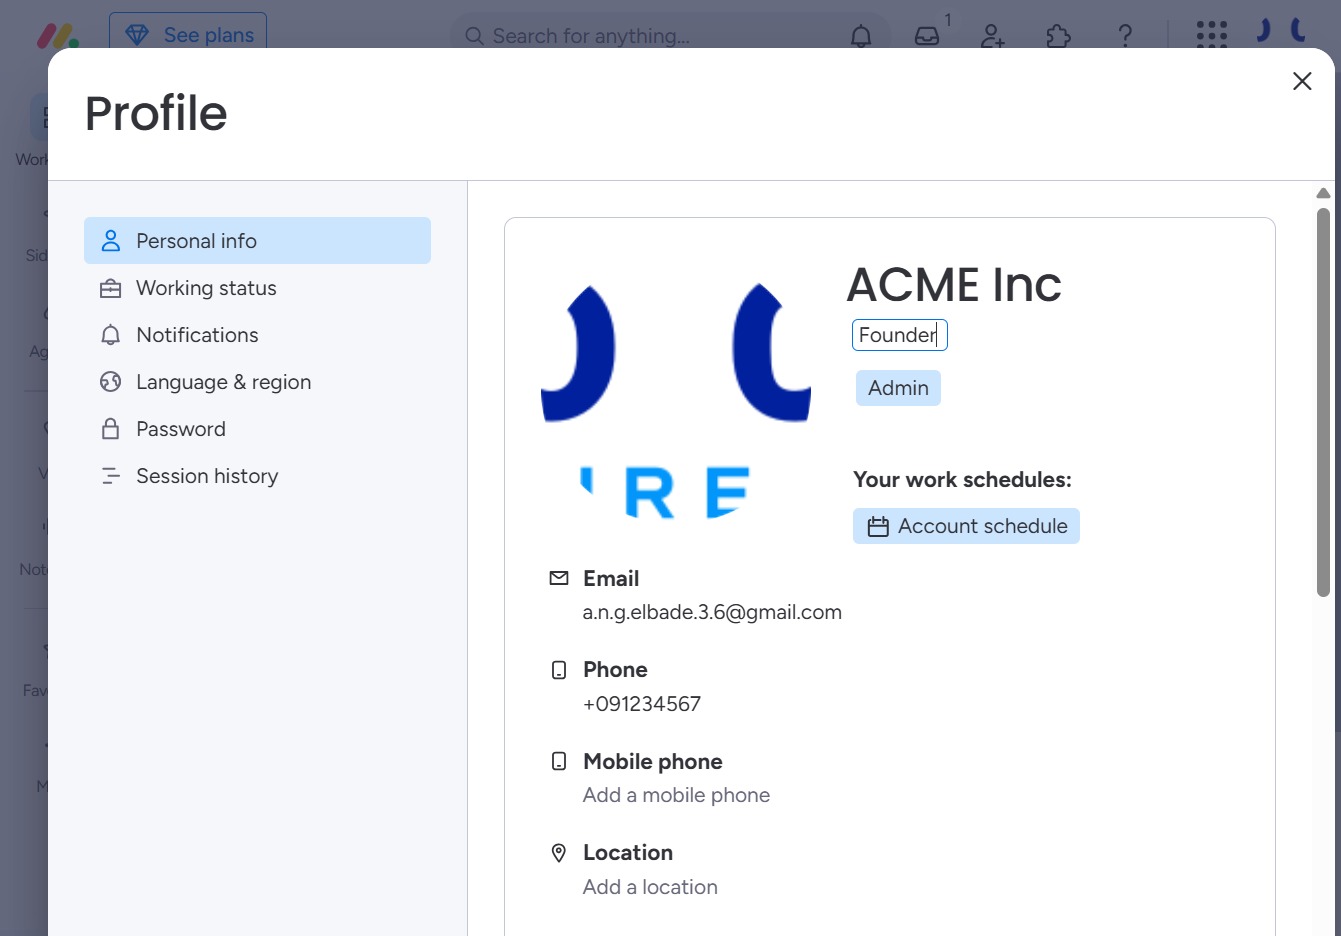This screenshot has height=936, width=1341.
Task: Click the Working status briefcase icon
Action: click(x=111, y=288)
